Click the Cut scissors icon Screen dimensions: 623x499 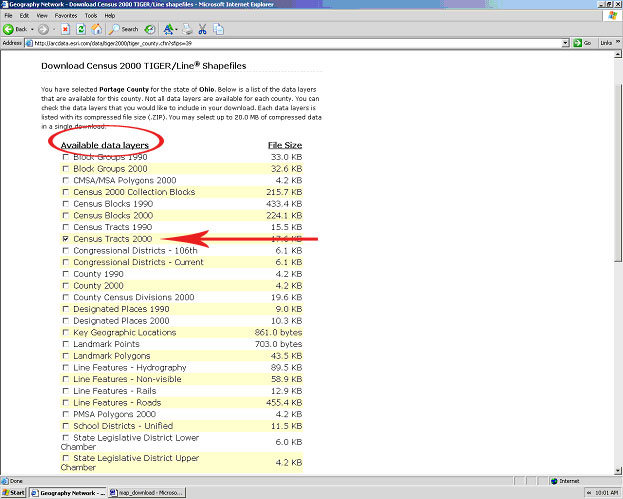(x=203, y=29)
